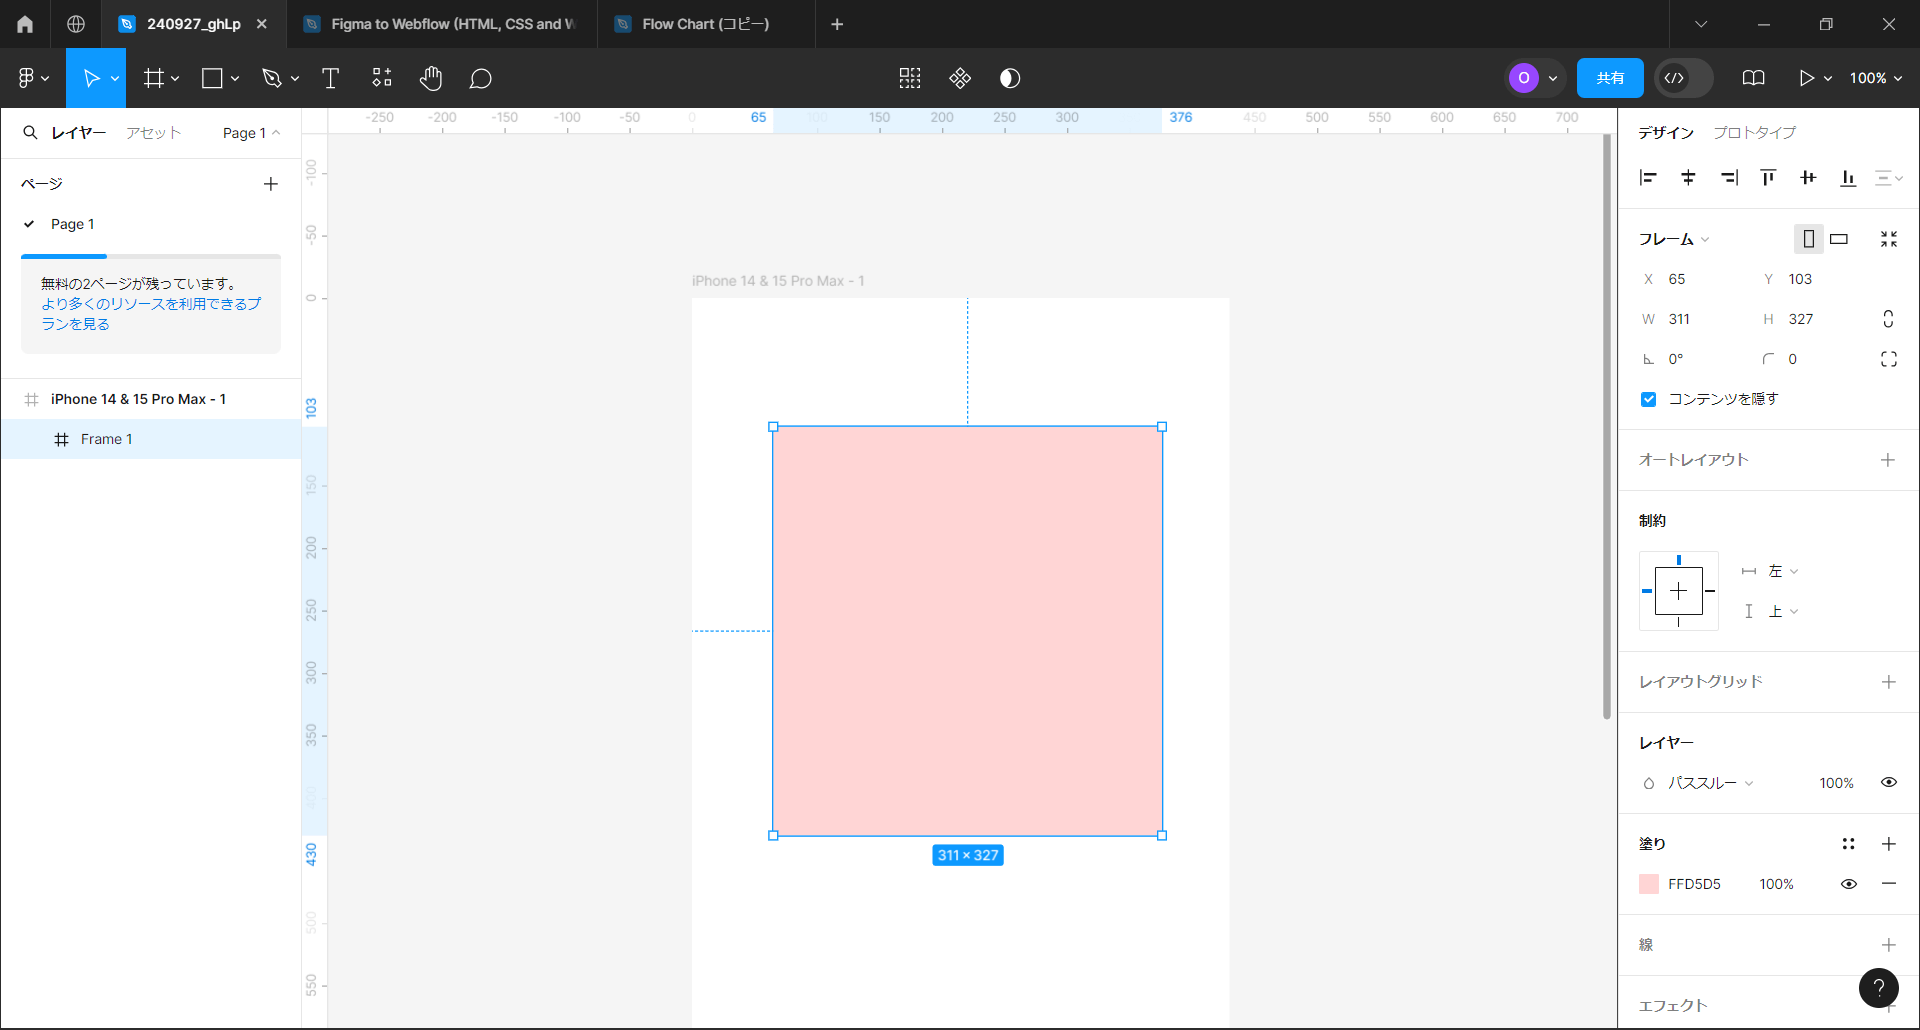Click the globe community icon
This screenshot has height=1030, width=1920.
[76, 24]
